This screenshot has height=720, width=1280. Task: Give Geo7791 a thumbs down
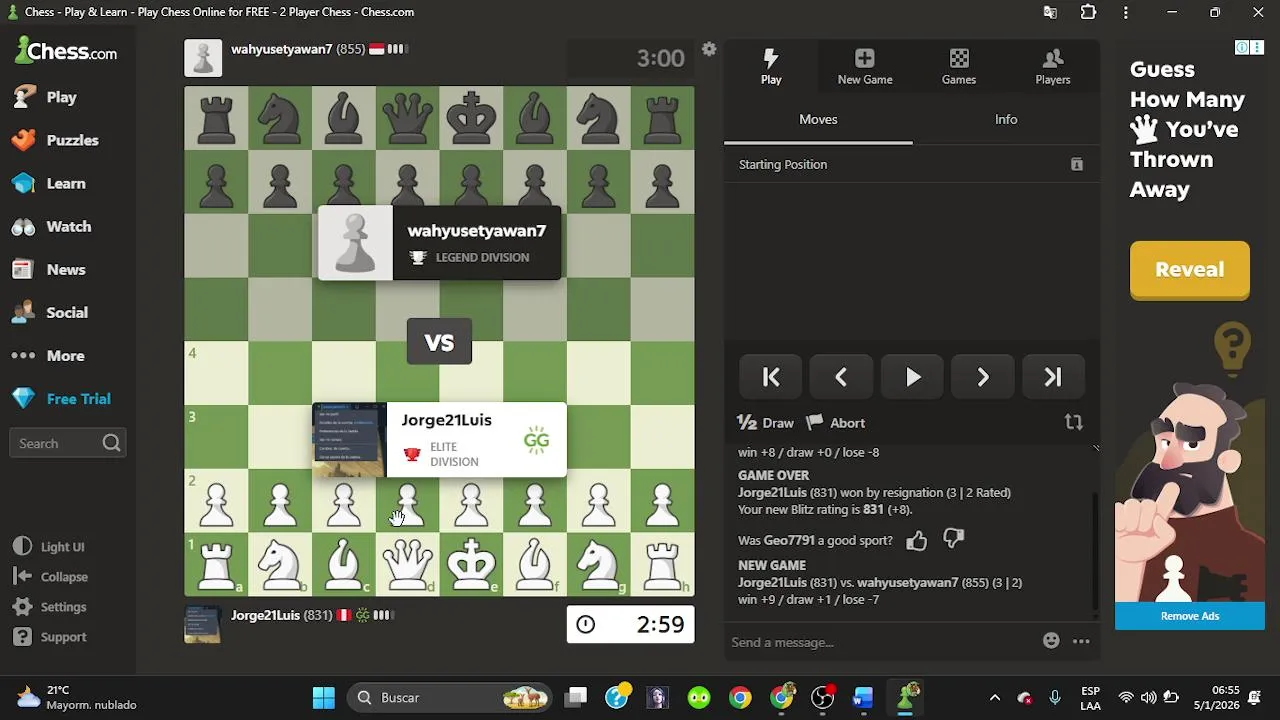954,541
